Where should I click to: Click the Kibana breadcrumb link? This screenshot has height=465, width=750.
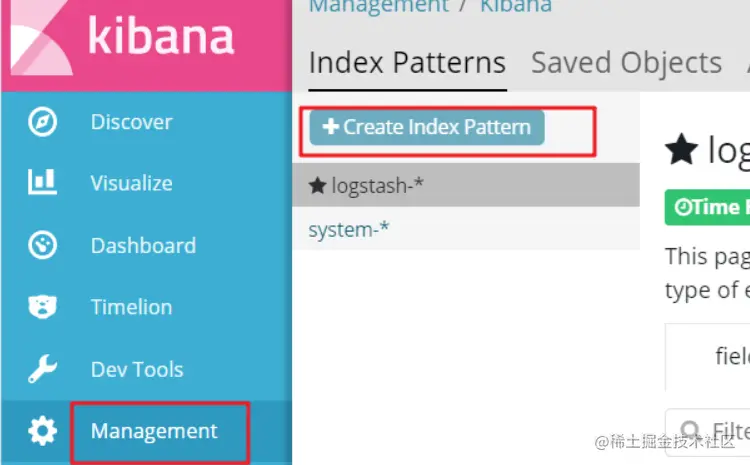tap(516, 6)
